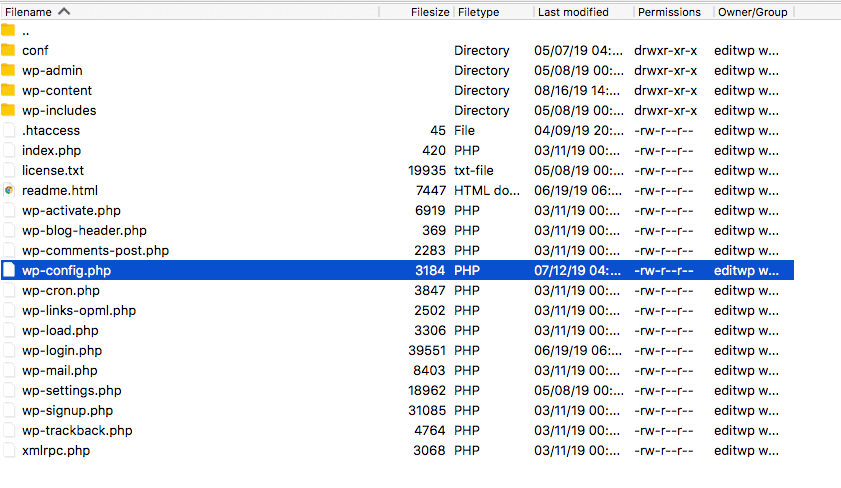Click the wp-includes folder icon
841x488 pixels.
tap(9, 110)
